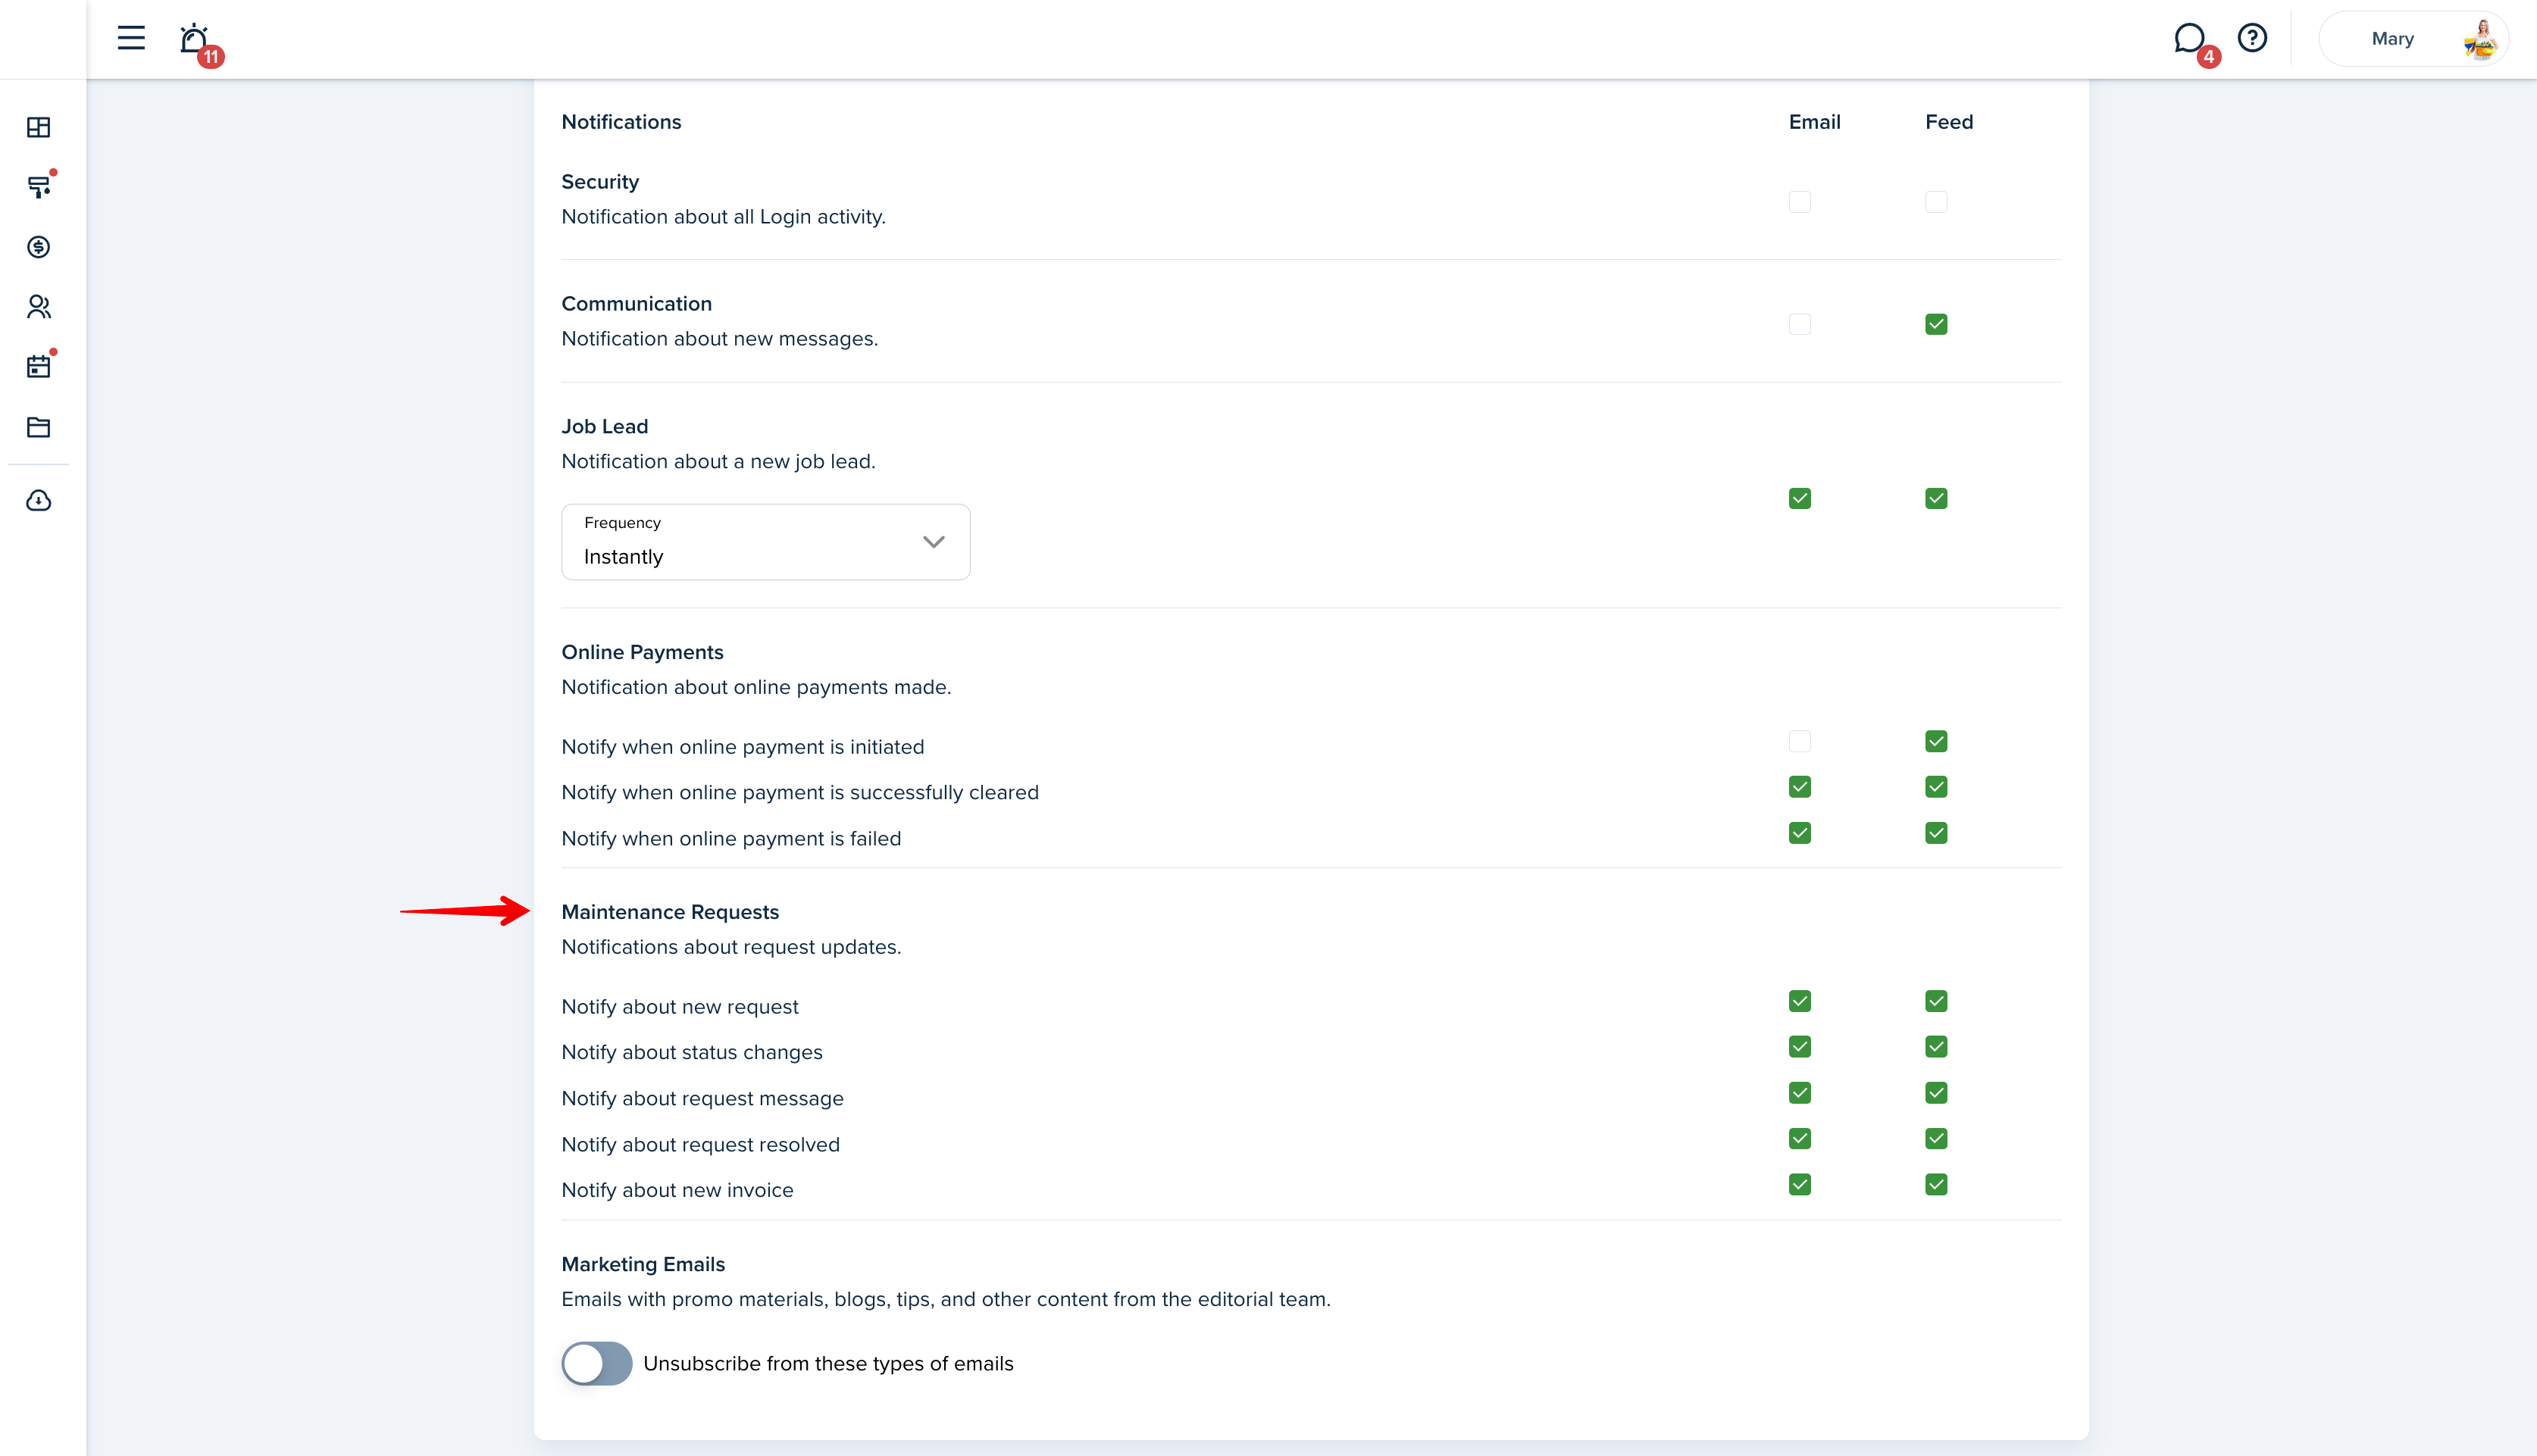Click the Maintenance Requests heading

click(670, 912)
